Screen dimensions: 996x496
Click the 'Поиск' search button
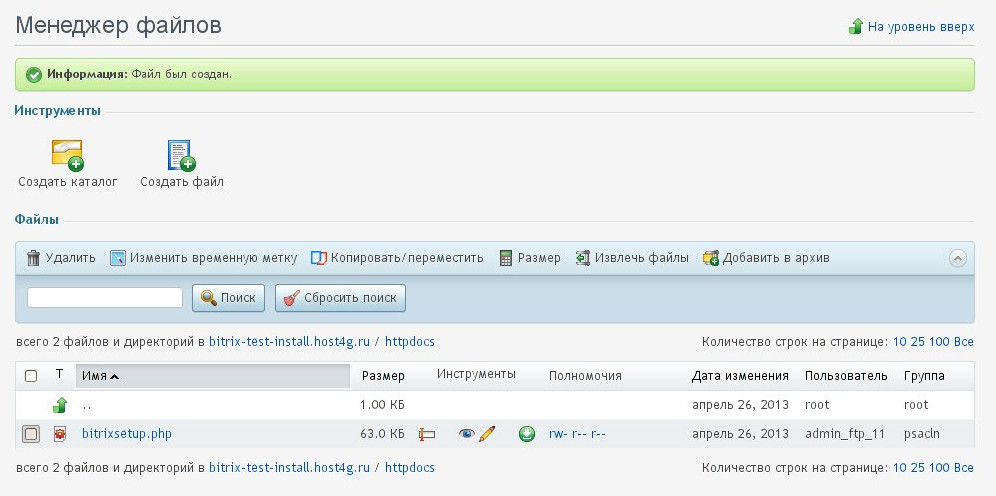pos(229,298)
